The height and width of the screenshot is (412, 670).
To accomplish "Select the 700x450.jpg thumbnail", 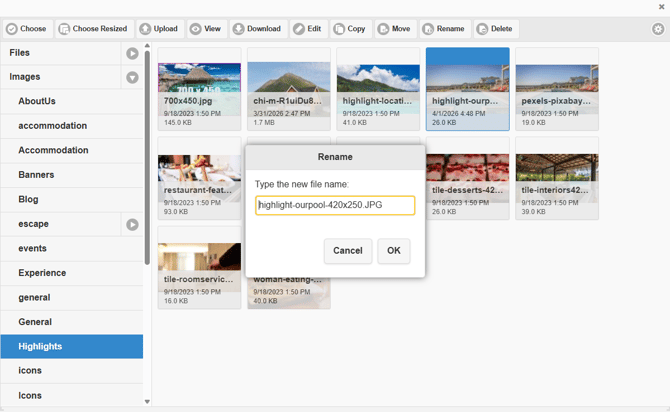I will point(199,88).
